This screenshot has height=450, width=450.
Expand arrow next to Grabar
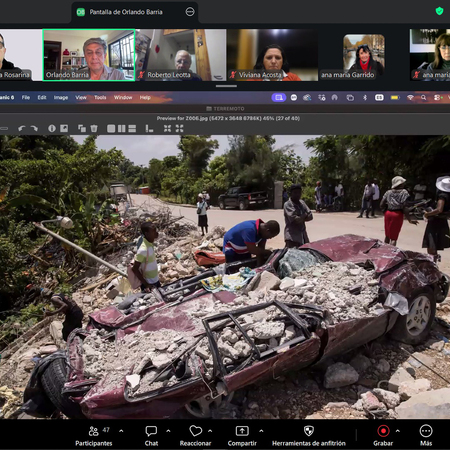tap(398, 431)
